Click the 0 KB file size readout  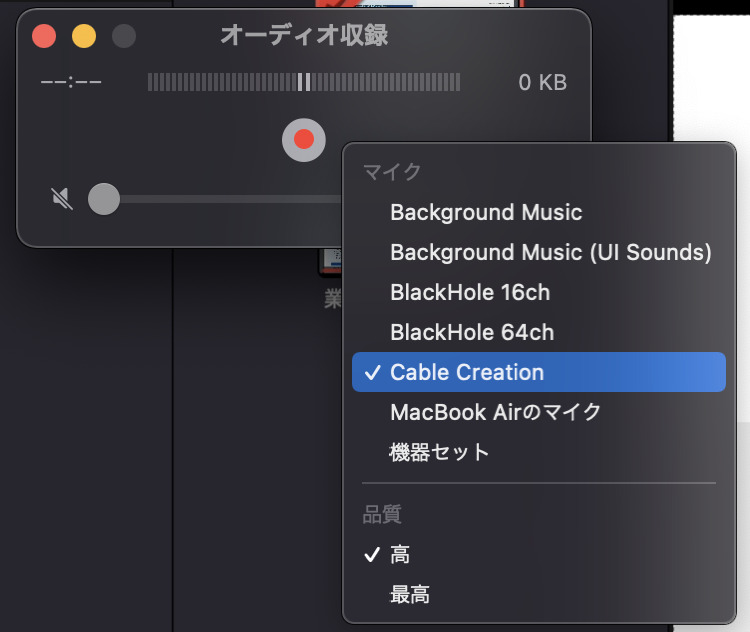point(542,82)
